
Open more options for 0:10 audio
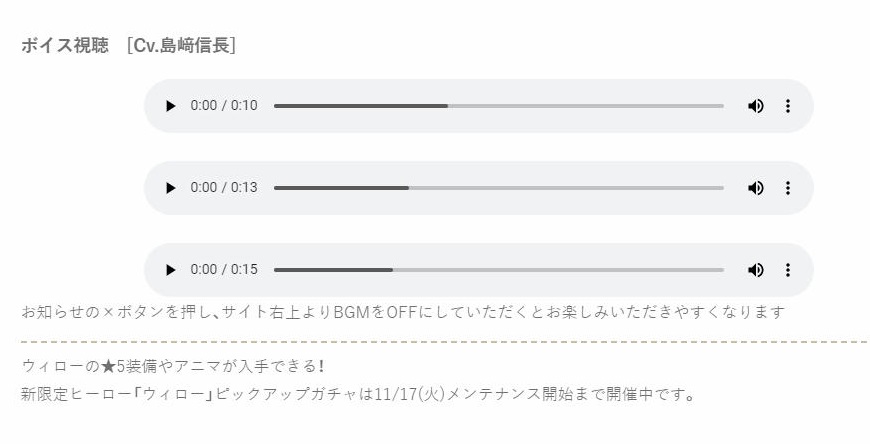[x=788, y=106]
